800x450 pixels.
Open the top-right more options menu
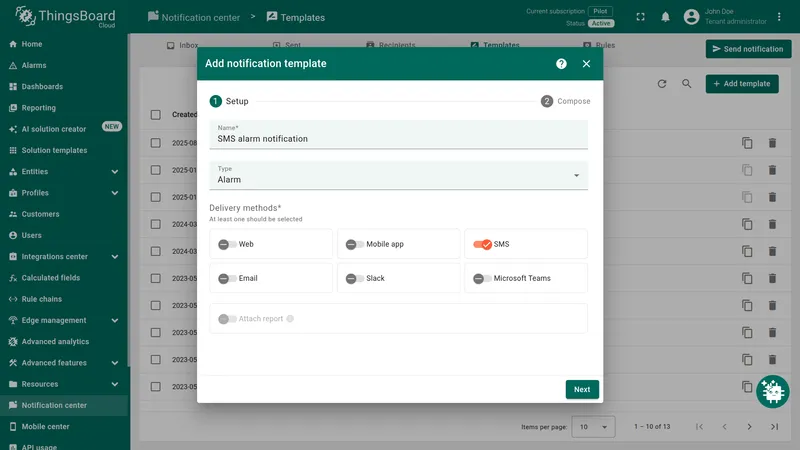[779, 17]
